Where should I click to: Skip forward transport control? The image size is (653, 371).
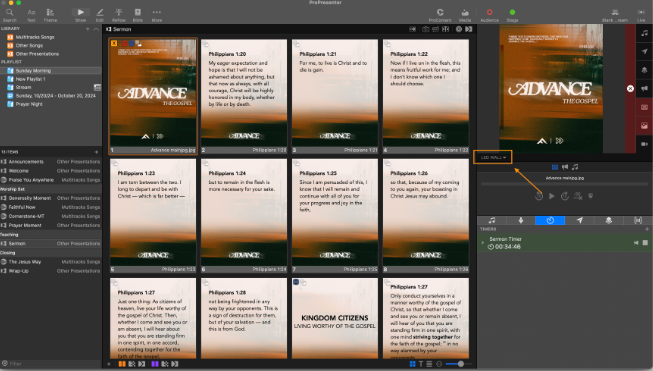[x=565, y=196]
